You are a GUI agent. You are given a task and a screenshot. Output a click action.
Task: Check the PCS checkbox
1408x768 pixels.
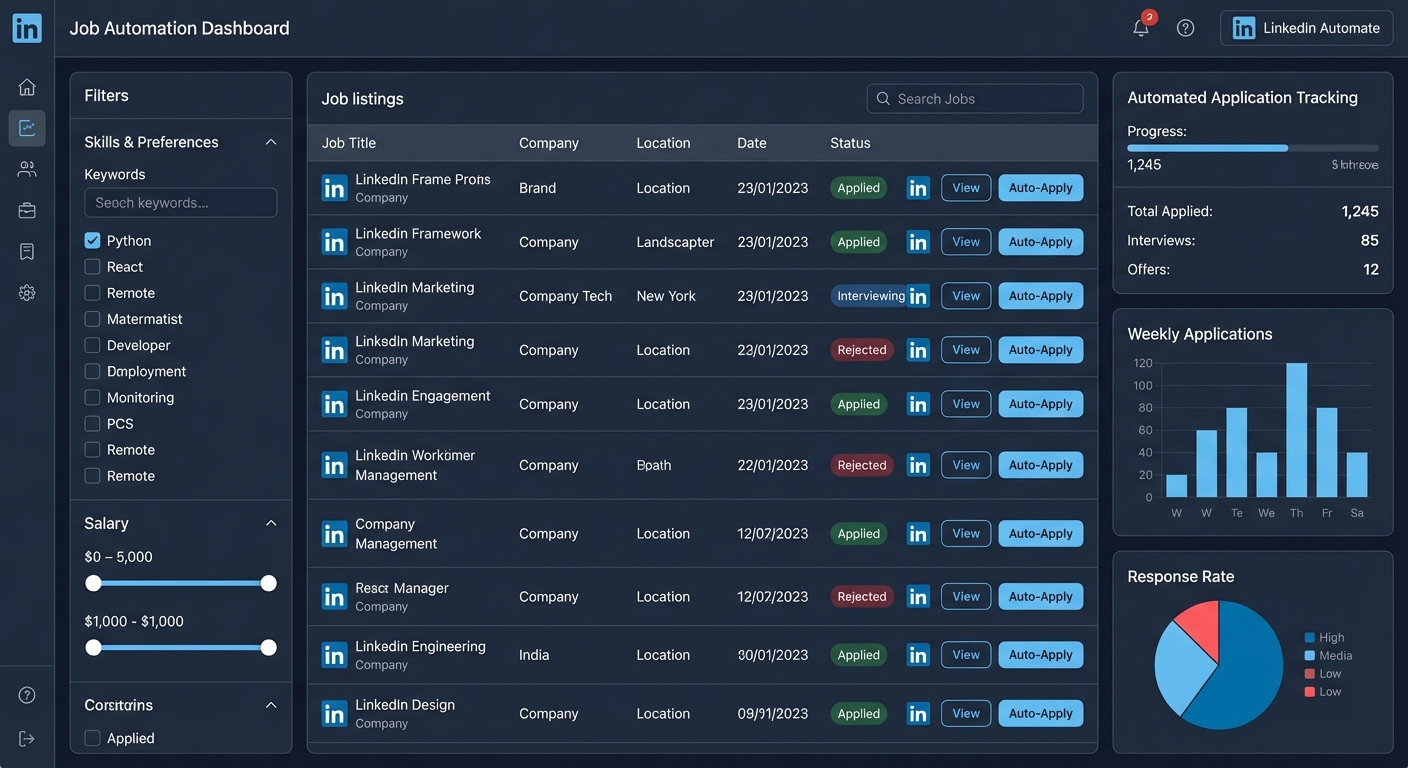[x=92, y=423]
